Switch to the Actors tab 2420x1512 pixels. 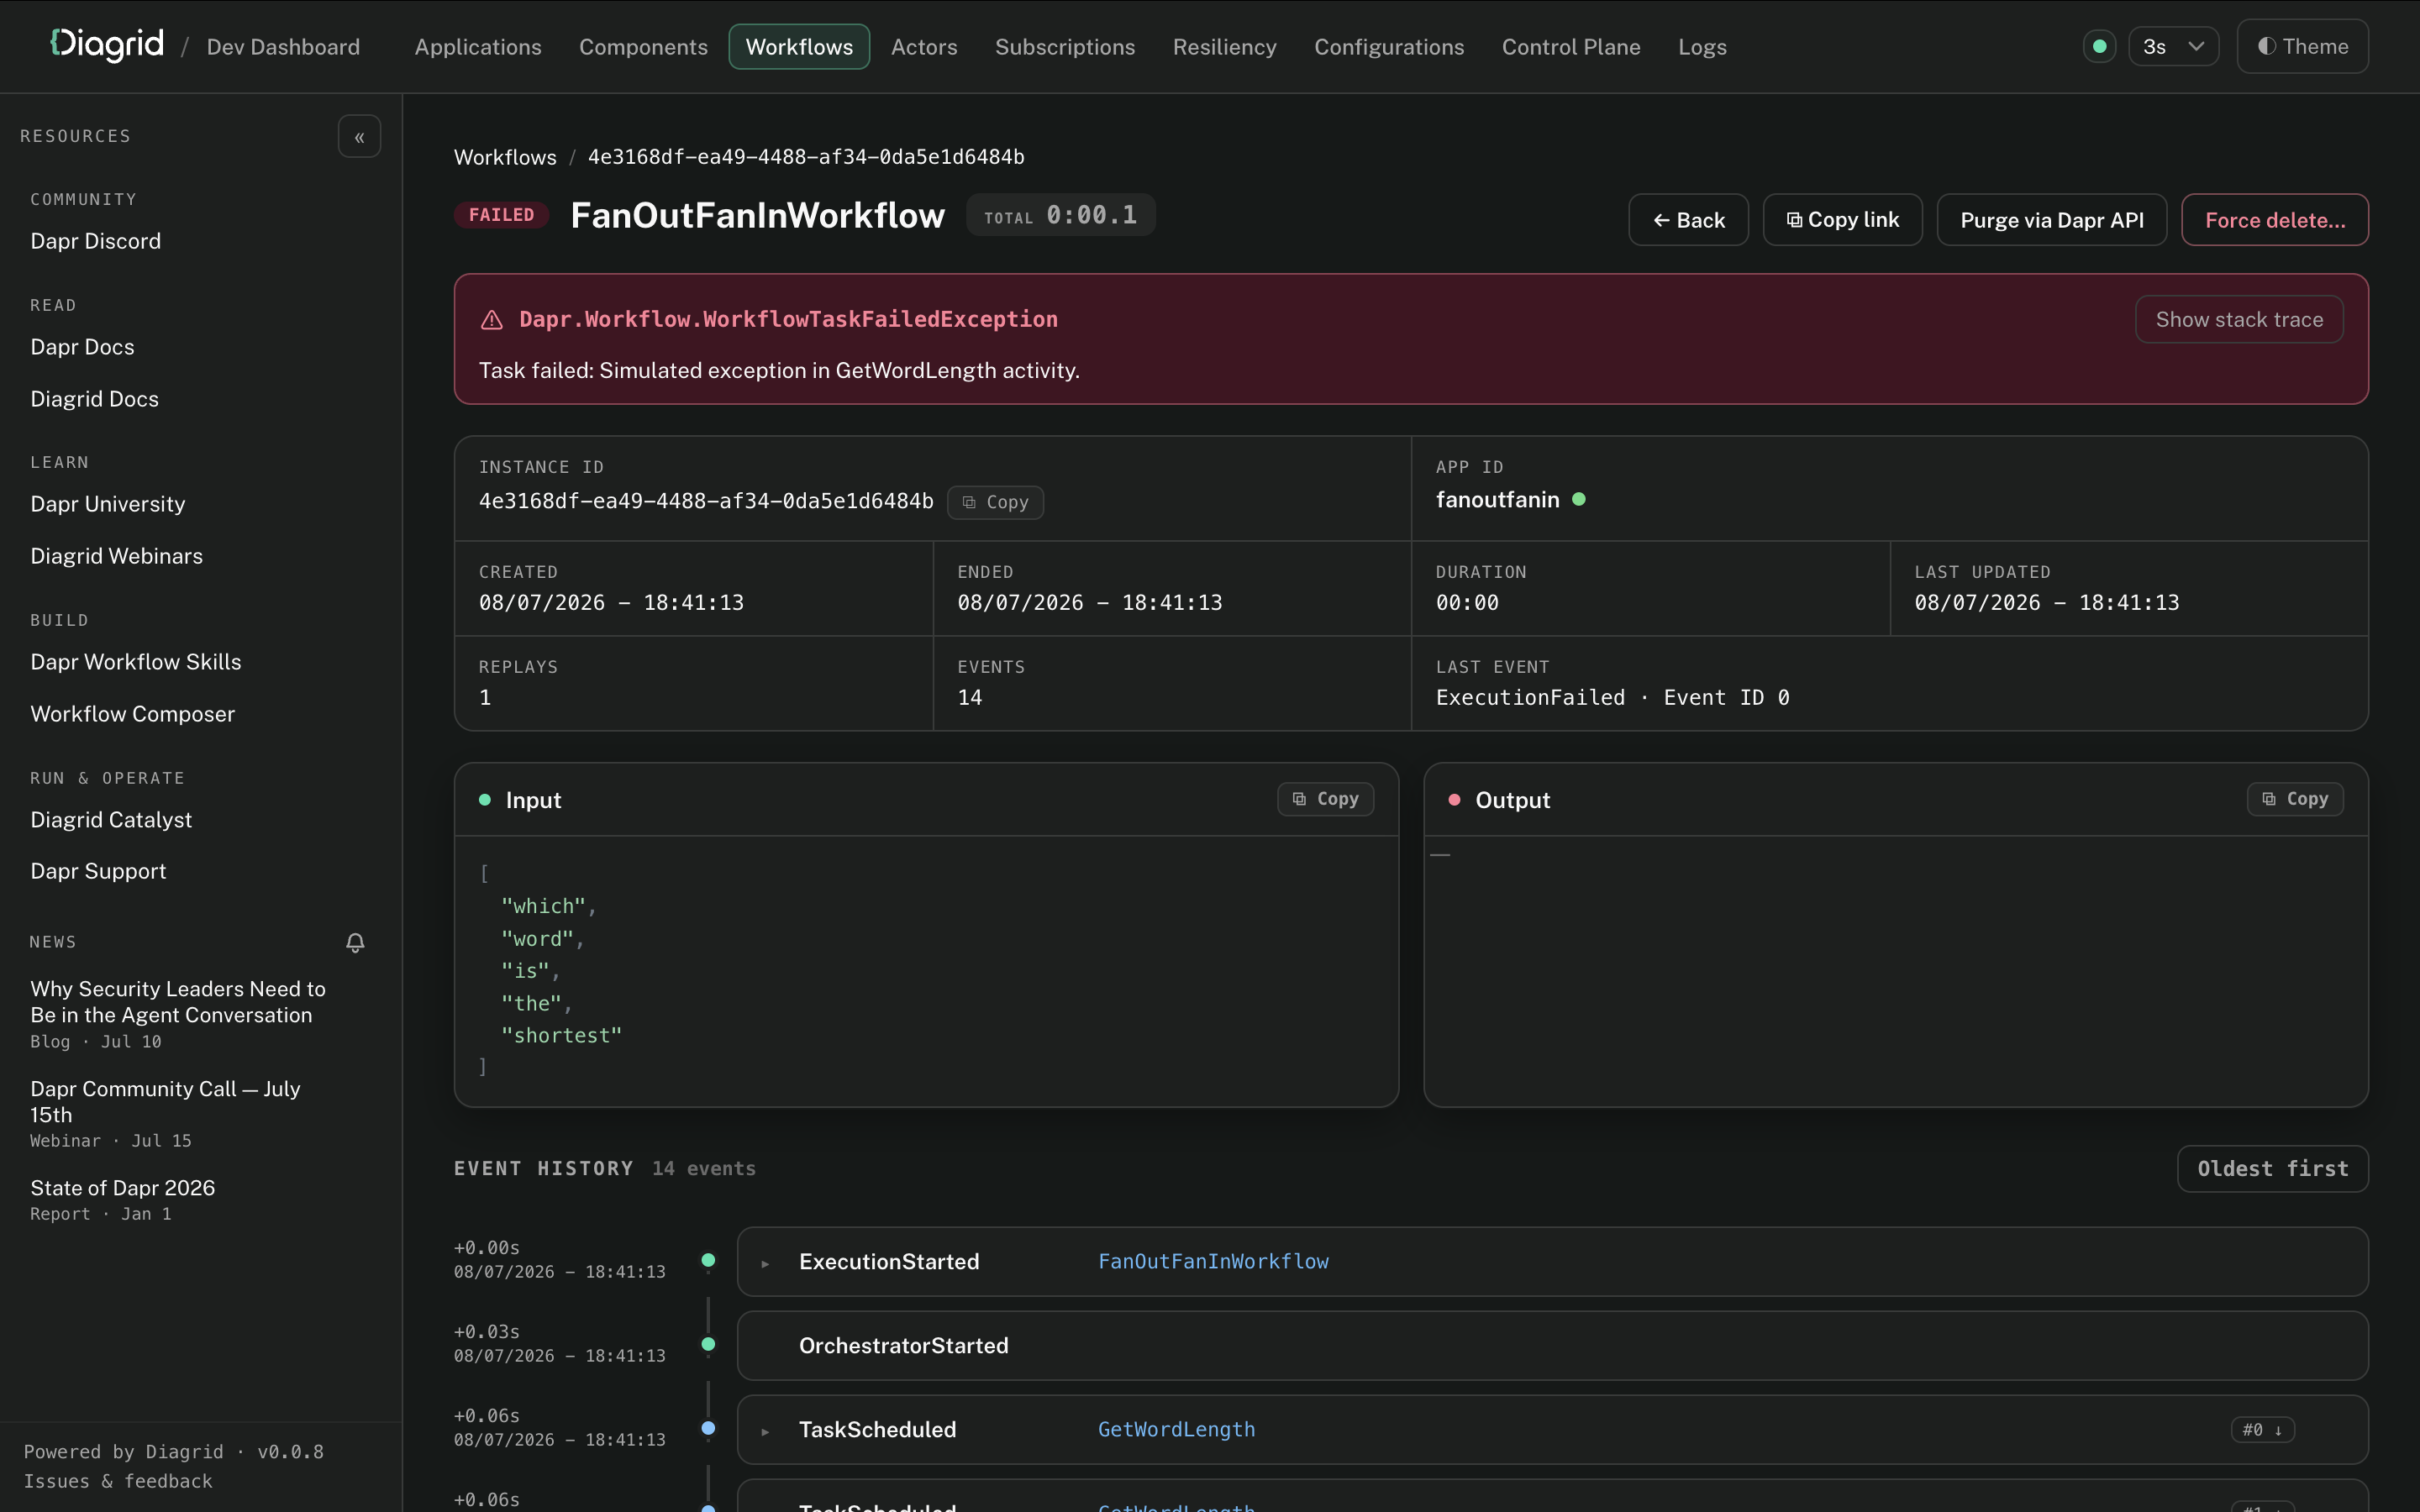click(924, 47)
